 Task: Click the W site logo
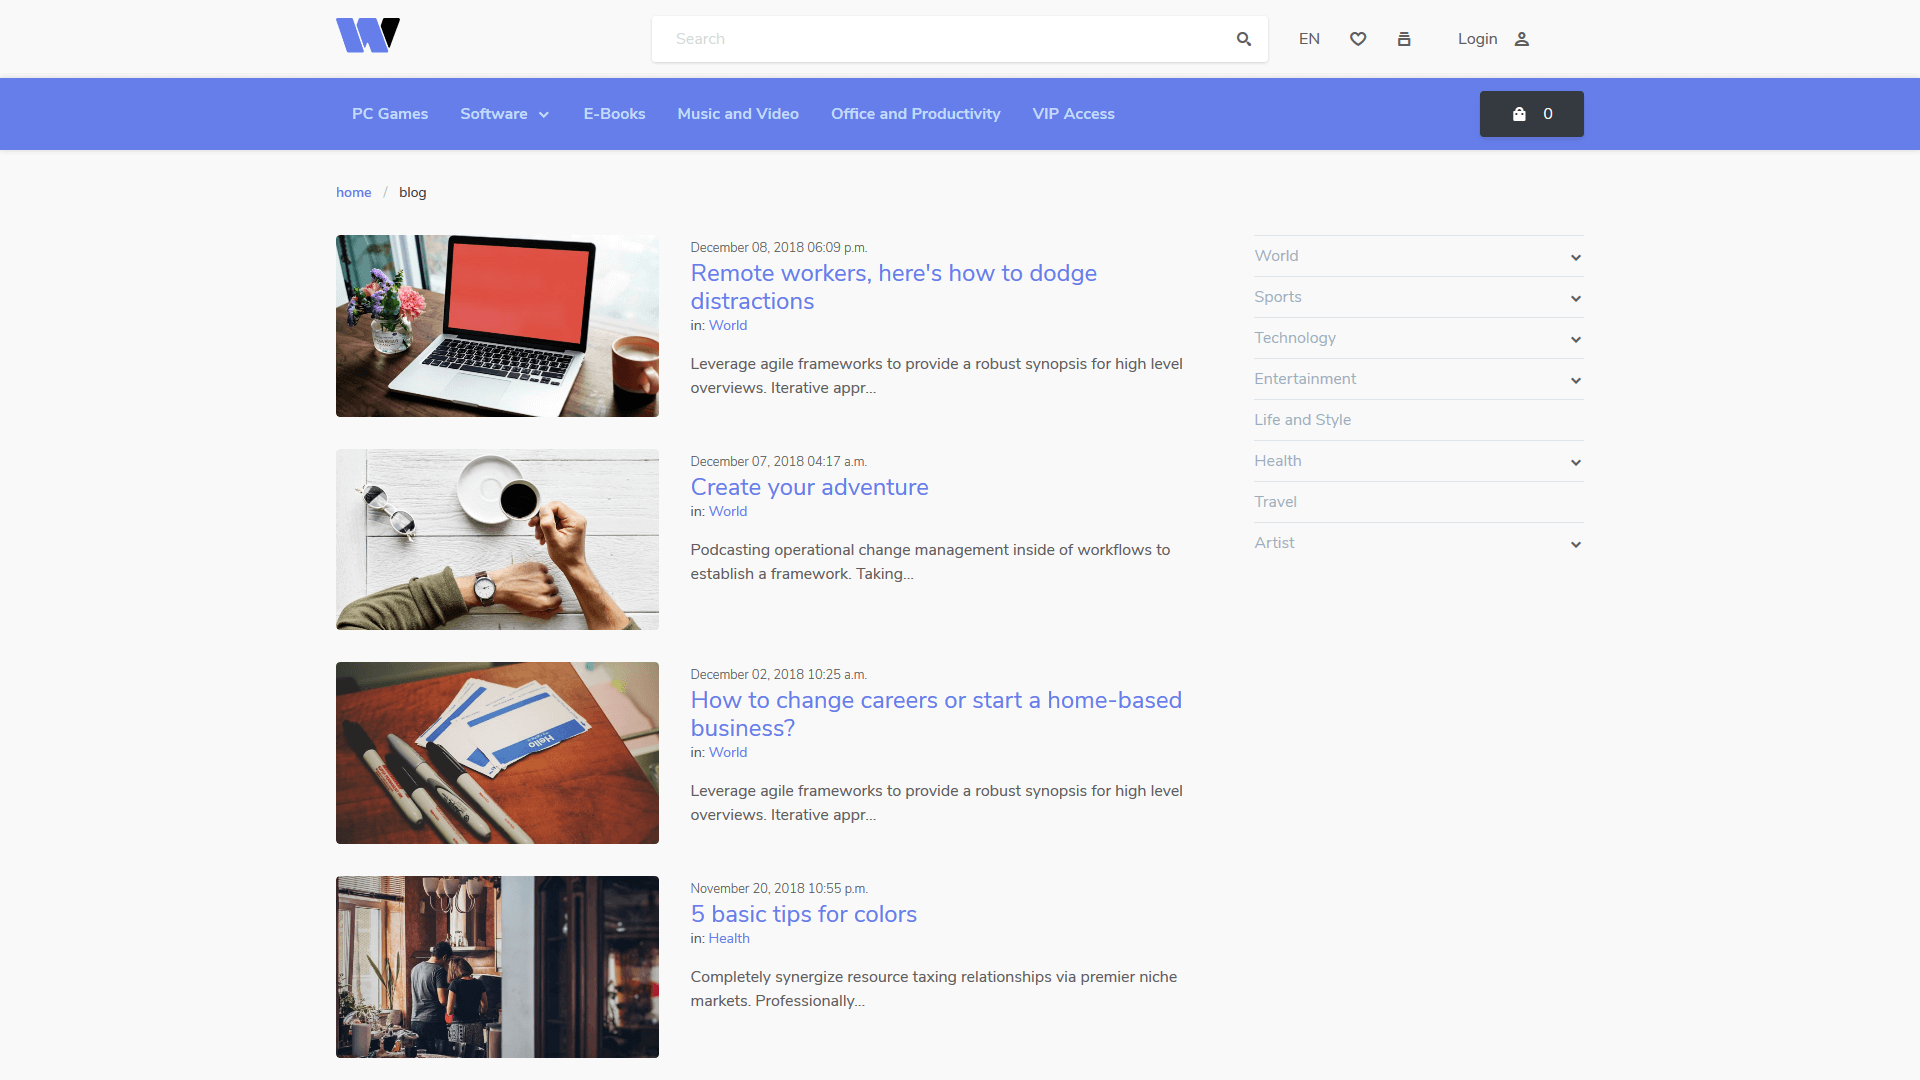[367, 35]
